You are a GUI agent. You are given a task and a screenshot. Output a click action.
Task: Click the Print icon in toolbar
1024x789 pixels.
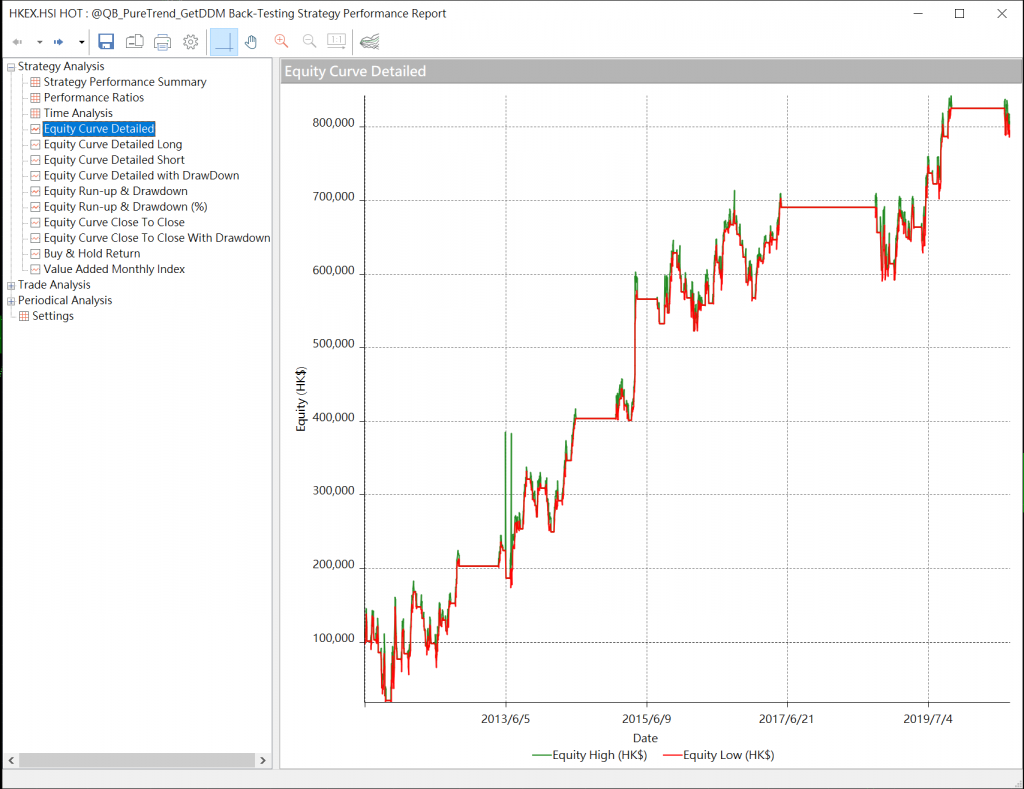(x=163, y=42)
